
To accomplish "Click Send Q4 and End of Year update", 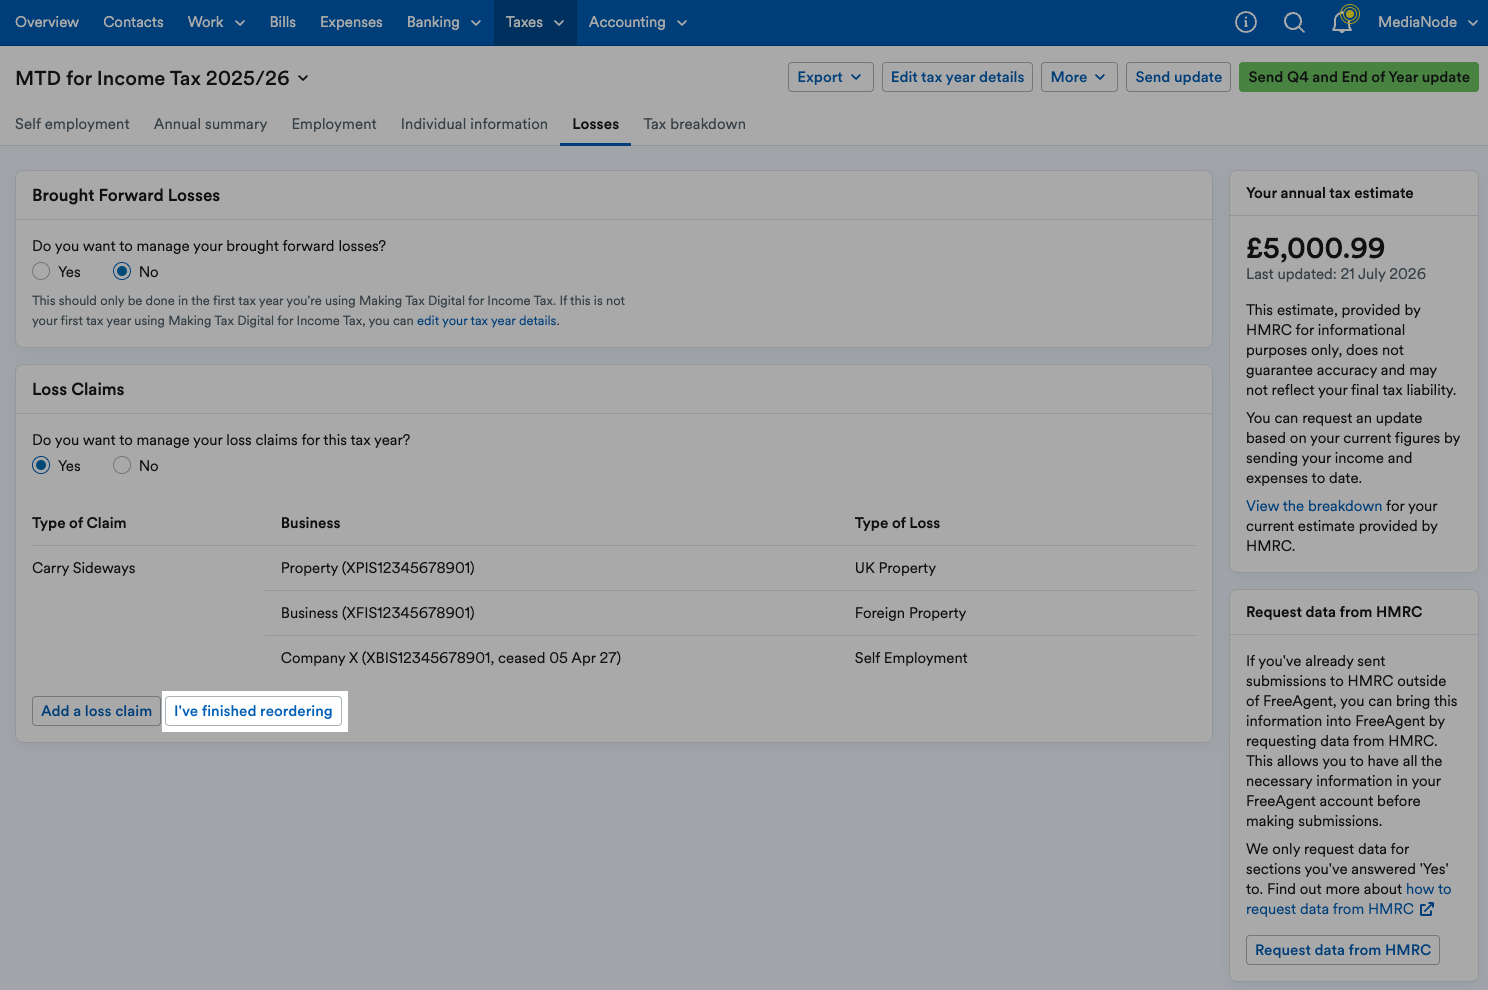I will [x=1359, y=77].
